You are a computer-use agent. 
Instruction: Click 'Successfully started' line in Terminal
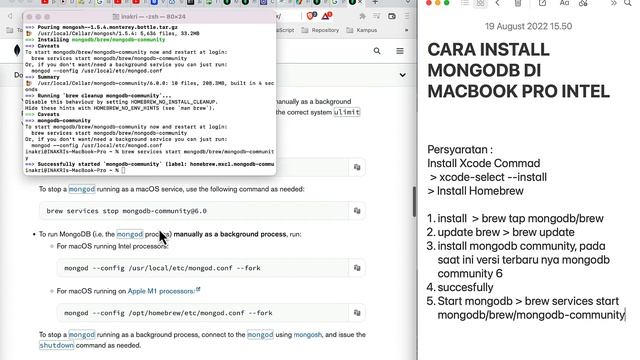click(x=149, y=164)
